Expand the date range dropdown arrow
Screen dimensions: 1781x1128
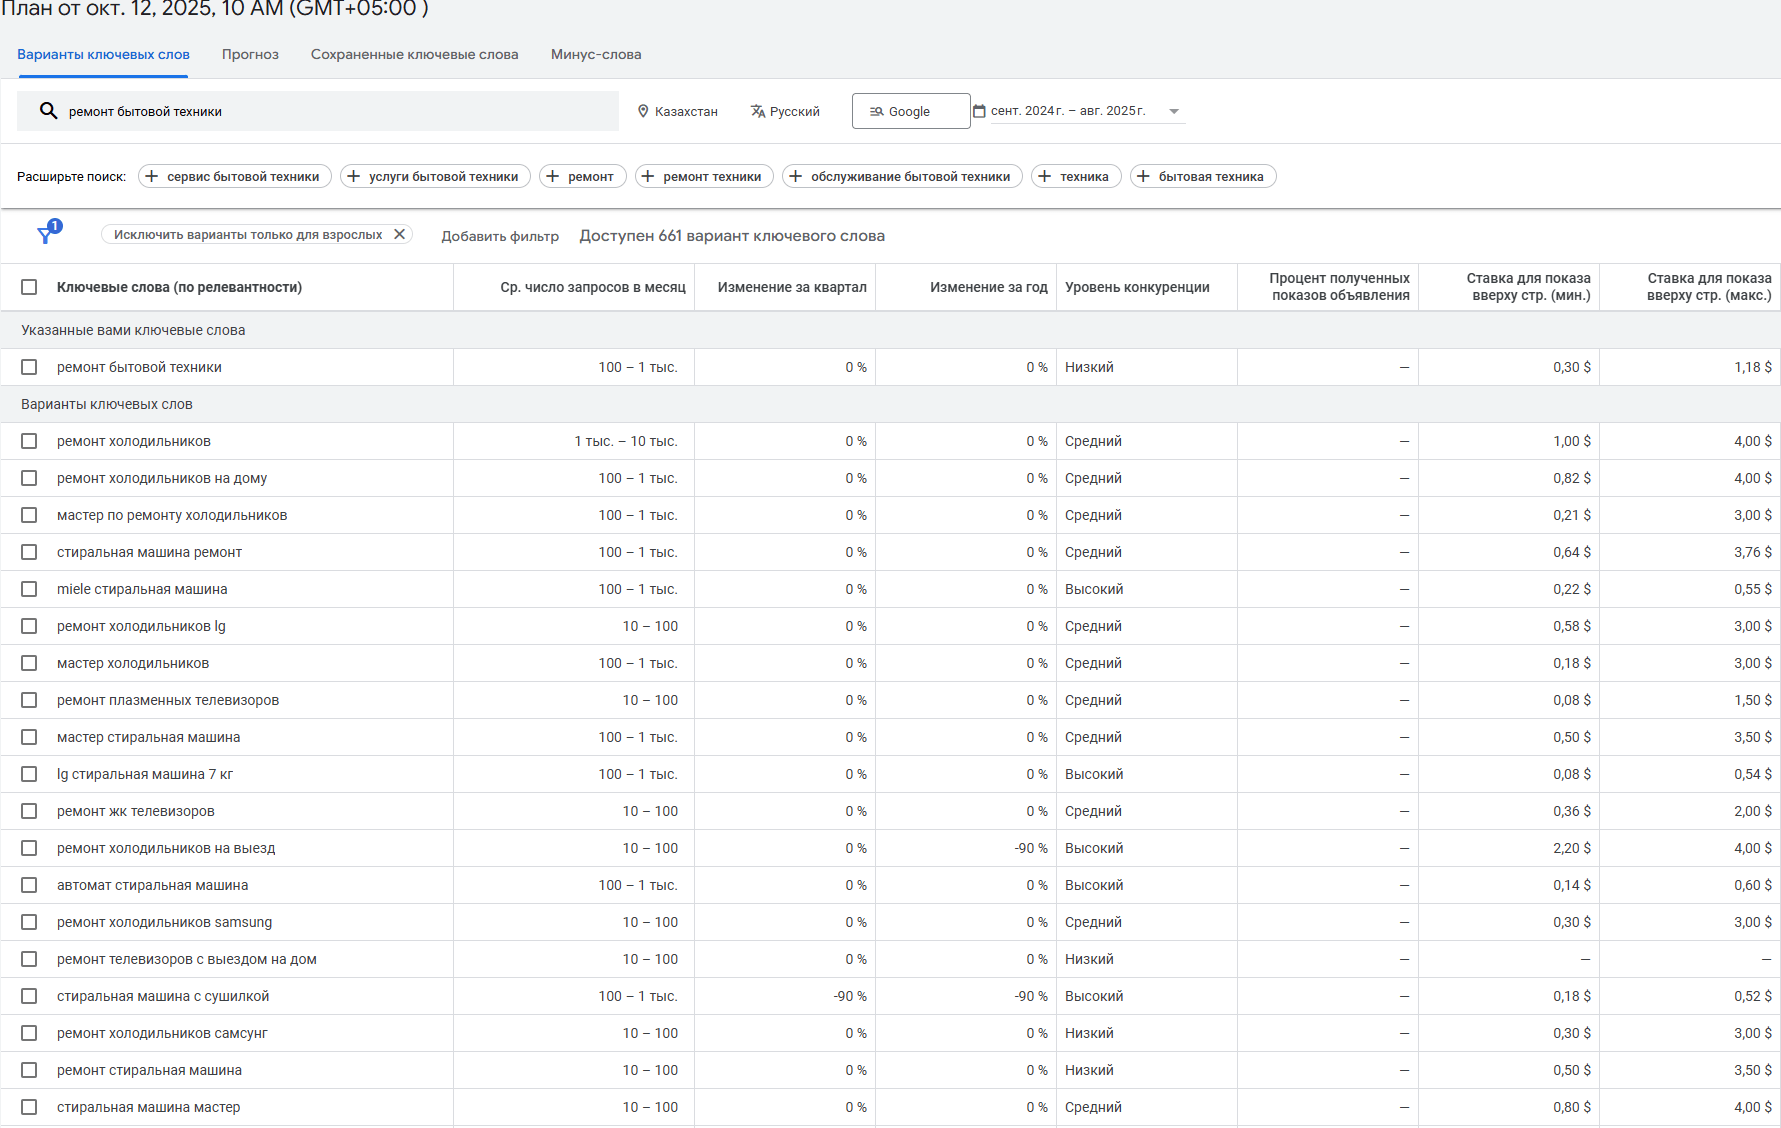[1174, 111]
